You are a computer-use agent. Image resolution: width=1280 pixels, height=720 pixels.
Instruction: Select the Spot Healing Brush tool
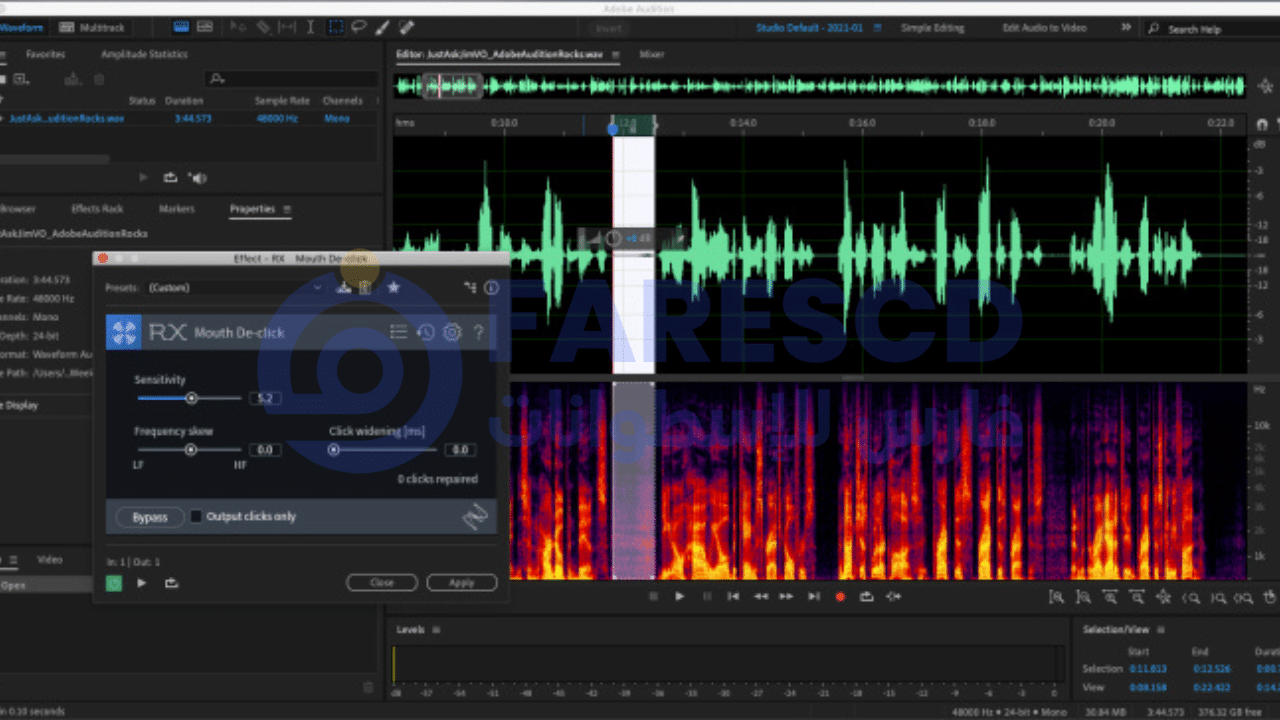(x=407, y=27)
